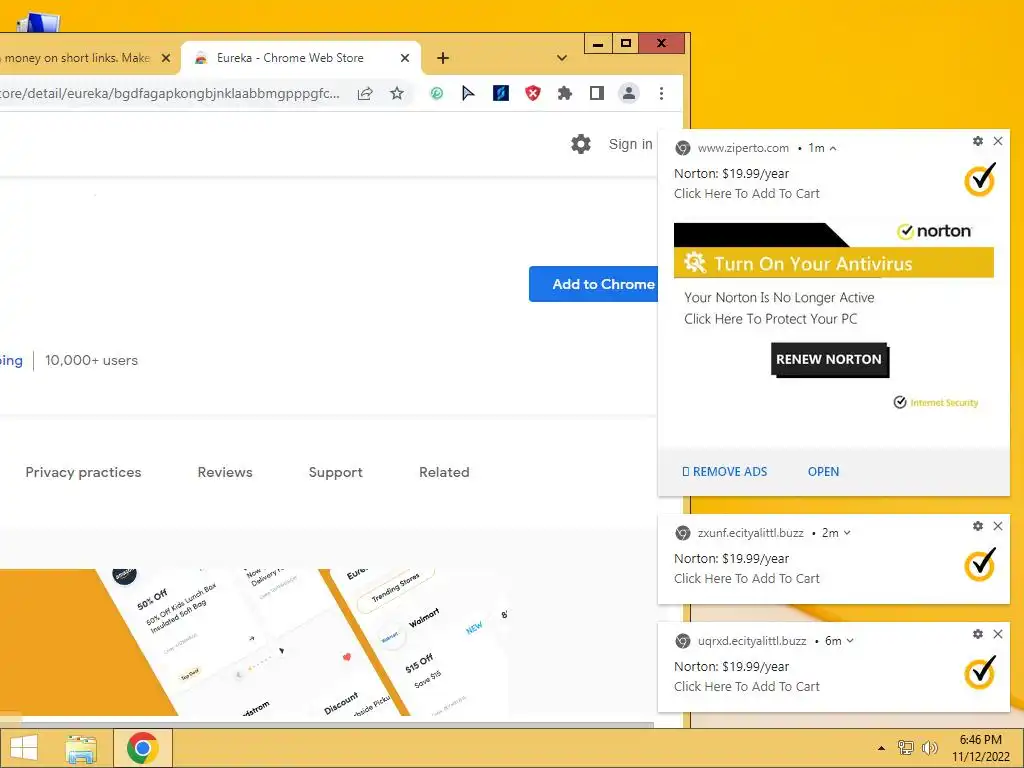This screenshot has width=1024, height=768.
Task: Expand the zxunf.ecityalittl.buzz notification chevron
Action: (847, 533)
